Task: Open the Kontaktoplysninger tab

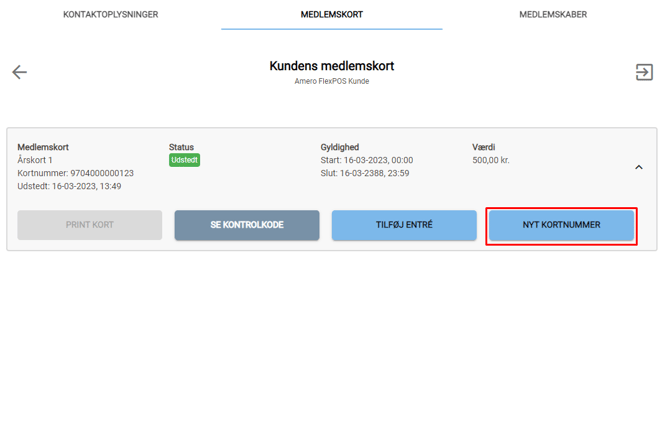Action: (x=111, y=15)
